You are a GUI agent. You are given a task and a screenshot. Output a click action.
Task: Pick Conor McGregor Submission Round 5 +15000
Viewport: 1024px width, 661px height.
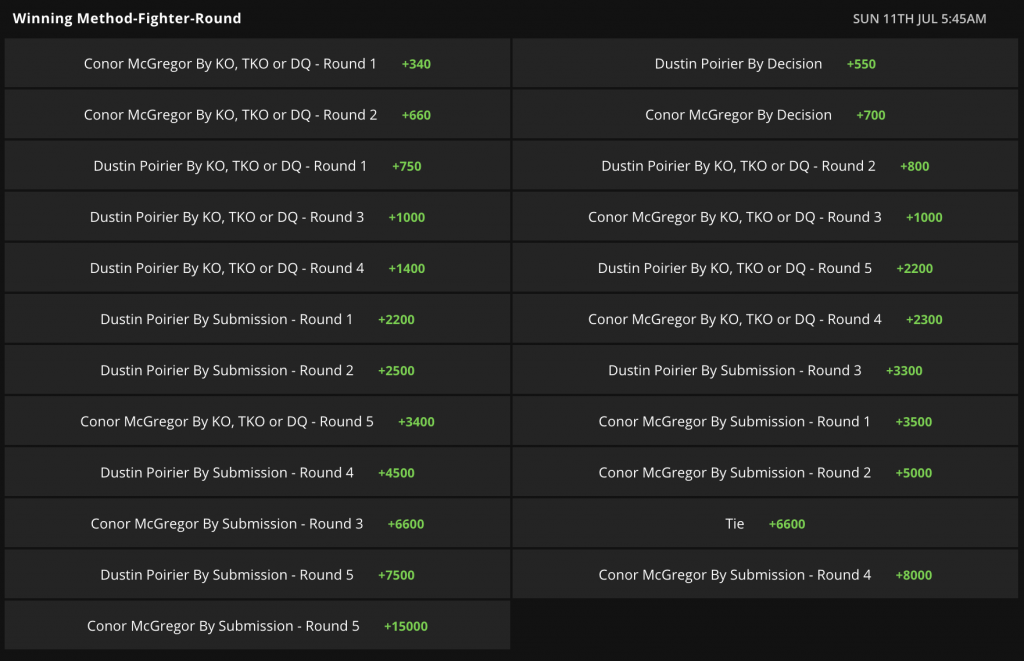257,626
